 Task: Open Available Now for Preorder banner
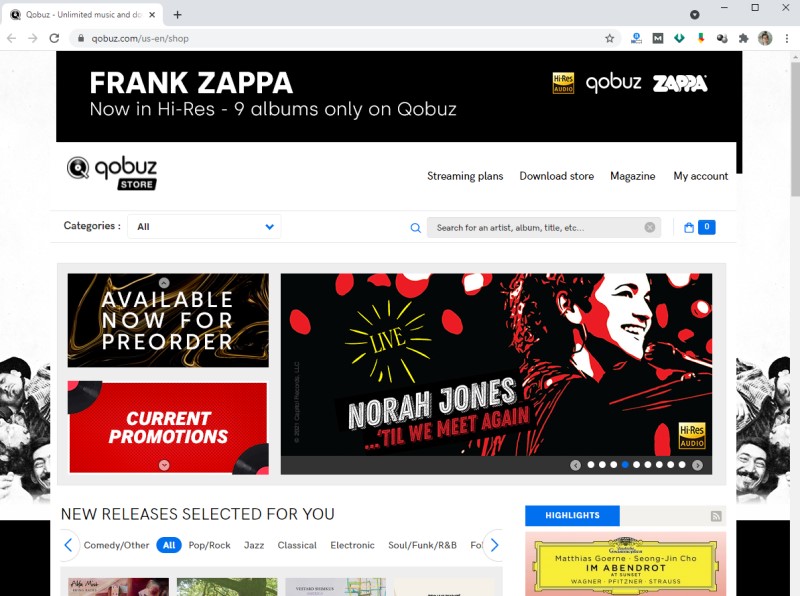coord(168,320)
